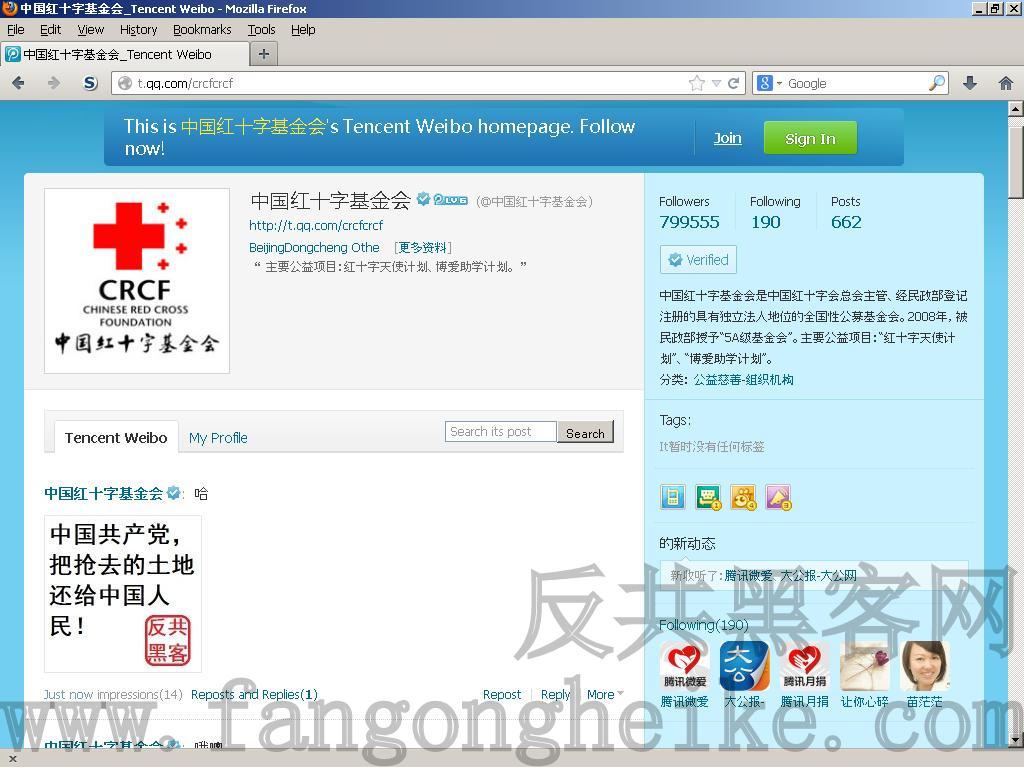Open the Bookmarks menu
The height and width of the screenshot is (768, 1024).
coord(202,29)
